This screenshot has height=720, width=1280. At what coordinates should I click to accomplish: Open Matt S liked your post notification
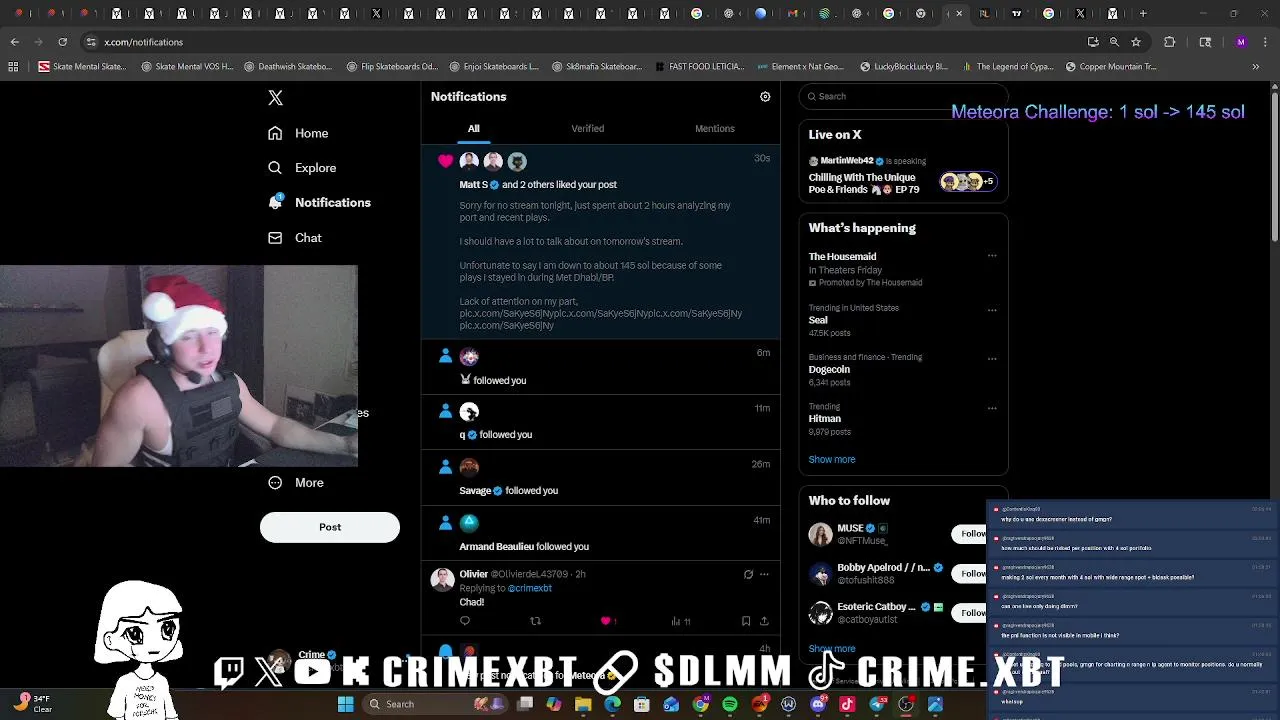601,241
